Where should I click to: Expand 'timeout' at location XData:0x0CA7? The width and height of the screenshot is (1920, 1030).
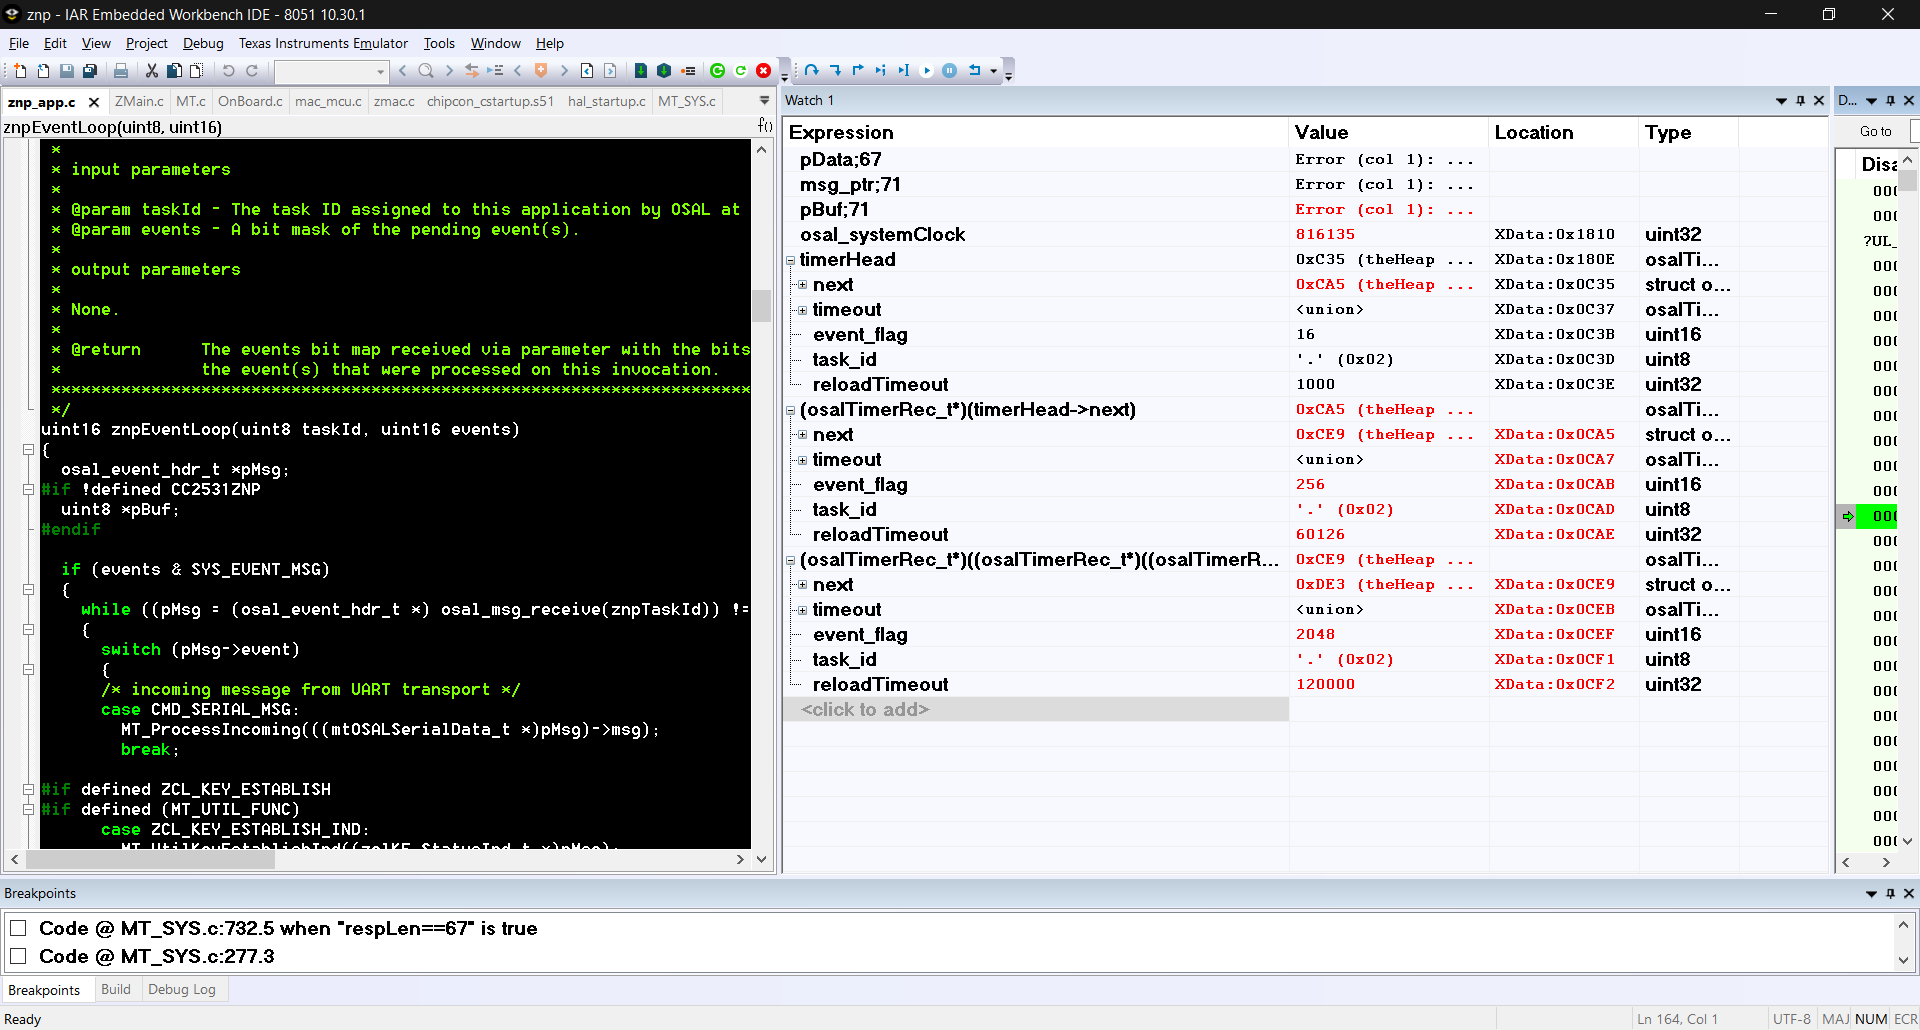pyautogui.click(x=802, y=460)
